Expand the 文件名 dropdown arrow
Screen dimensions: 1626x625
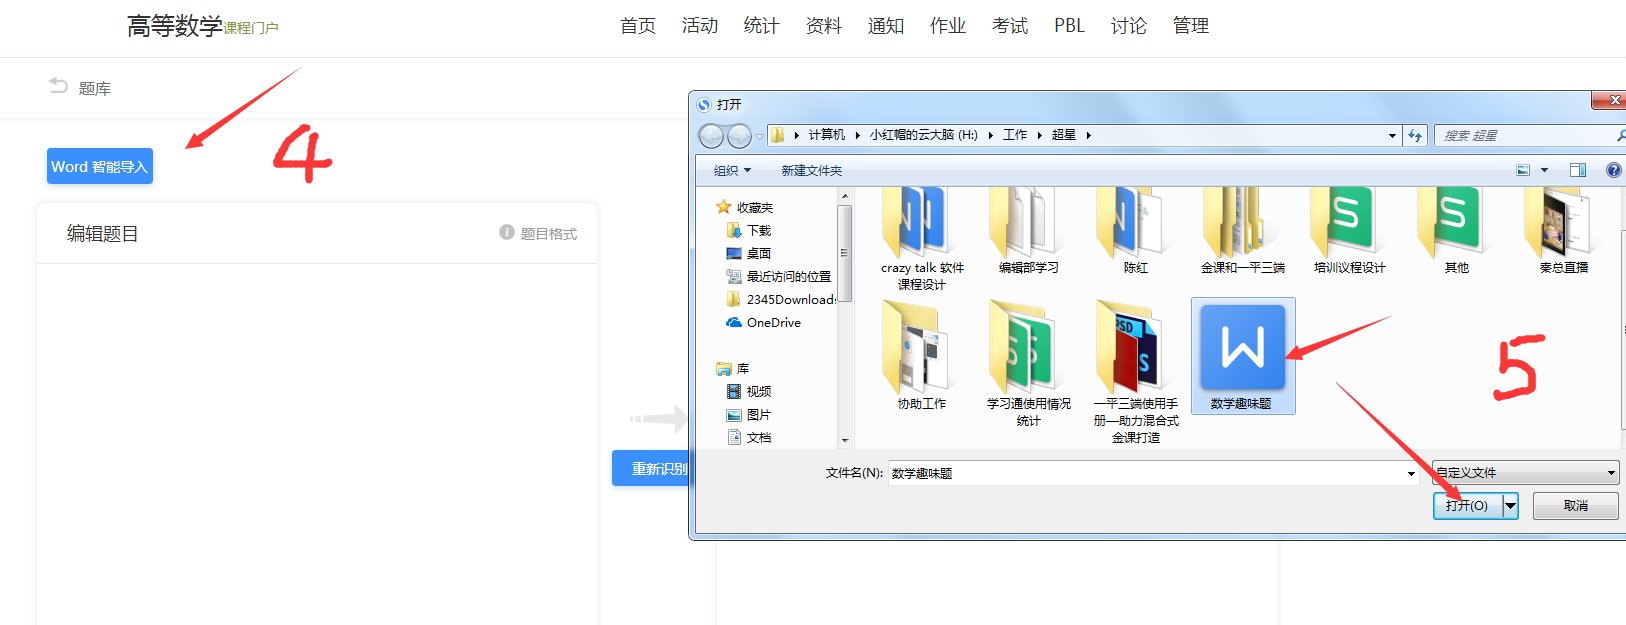1411,473
